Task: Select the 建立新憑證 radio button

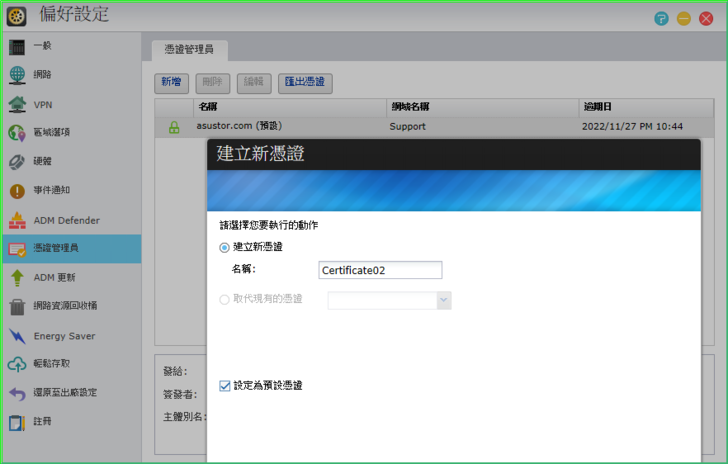Action: click(x=225, y=247)
